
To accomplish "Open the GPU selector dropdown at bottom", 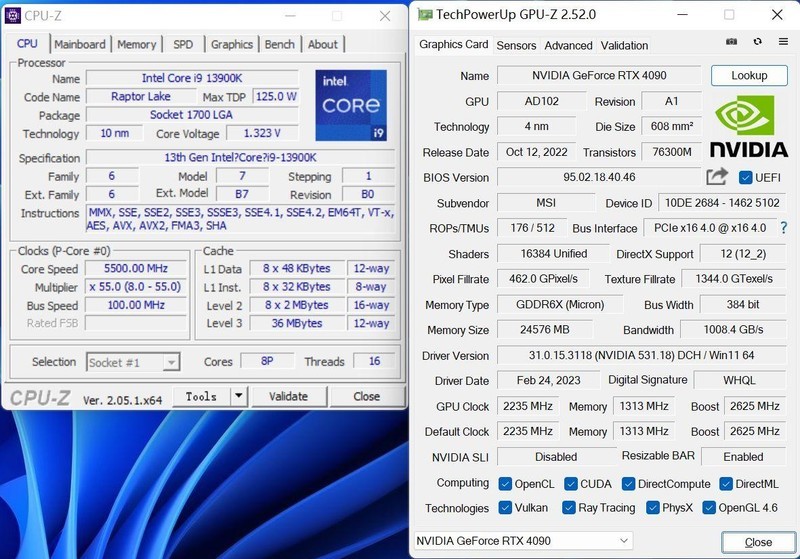I will [x=622, y=541].
